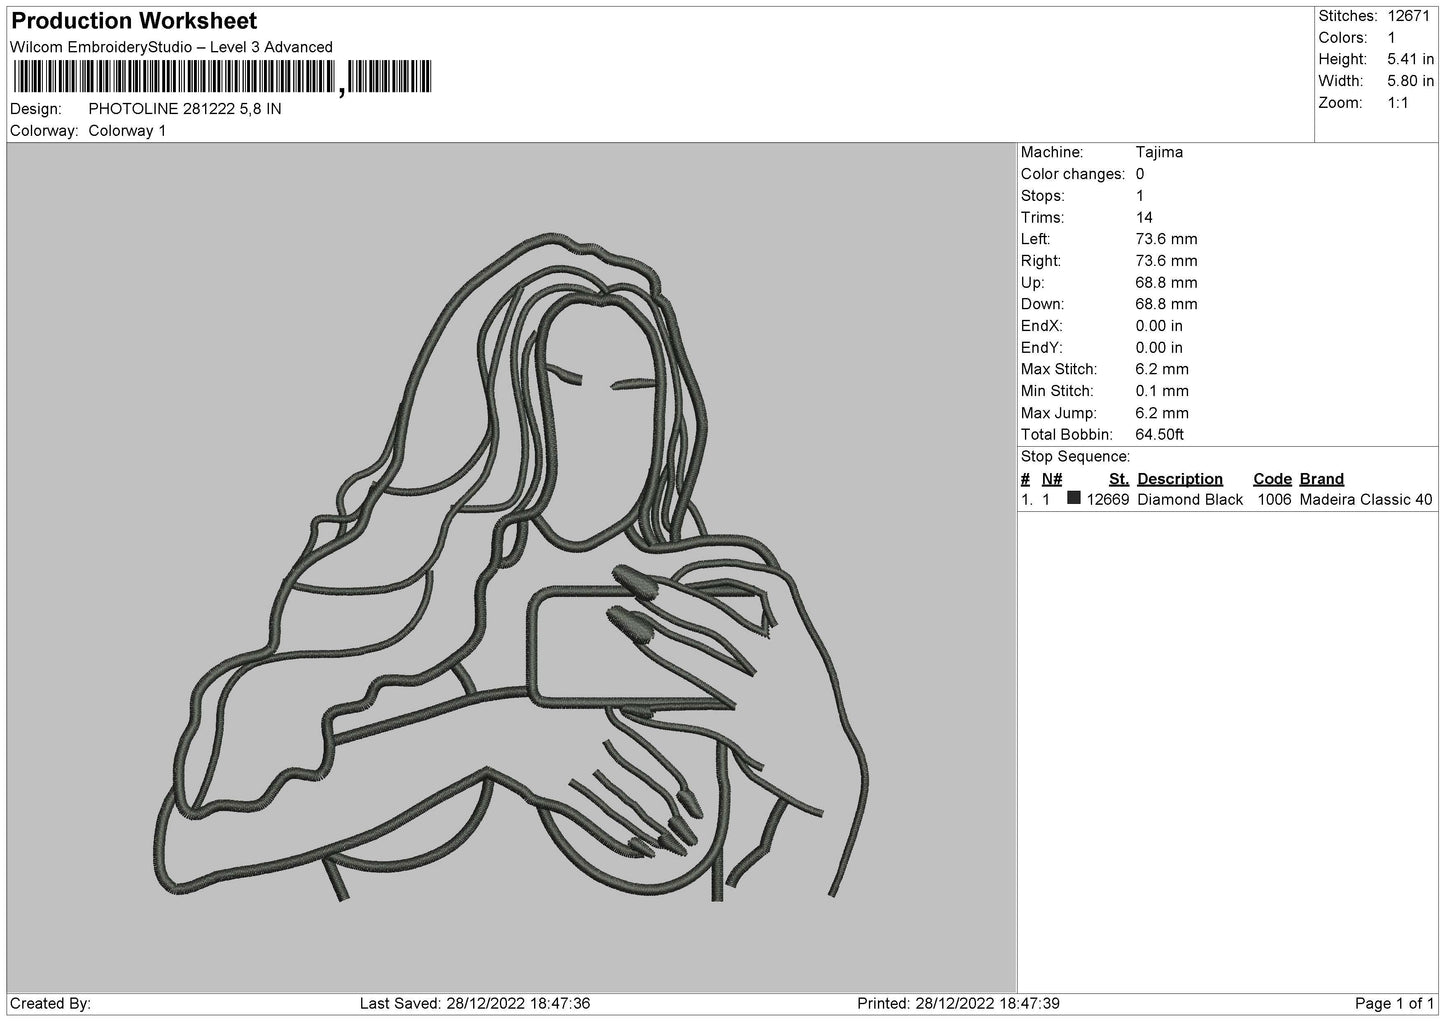Screen dimensions: 1445x1021
Task: Click the Brand column header
Action: (x=1322, y=479)
